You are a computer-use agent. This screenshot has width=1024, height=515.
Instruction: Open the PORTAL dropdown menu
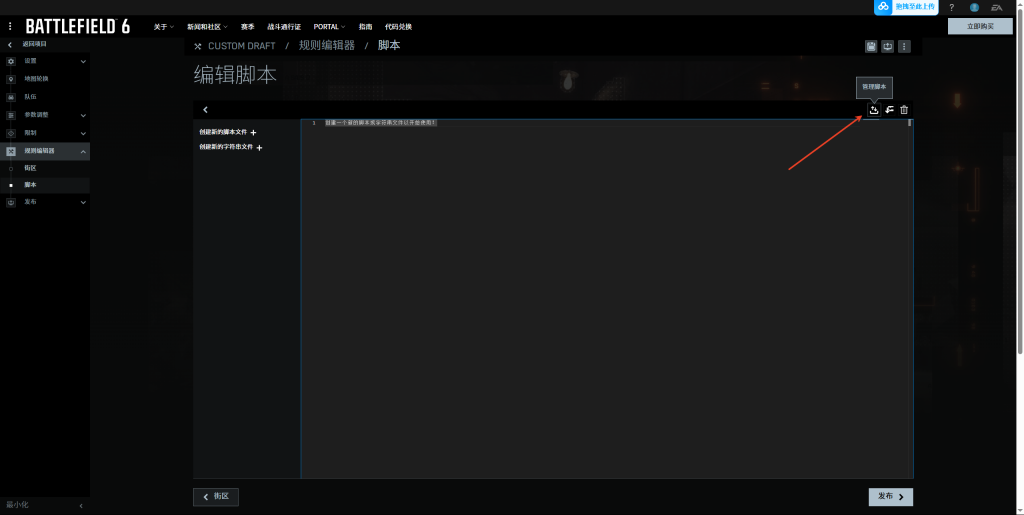(x=329, y=27)
